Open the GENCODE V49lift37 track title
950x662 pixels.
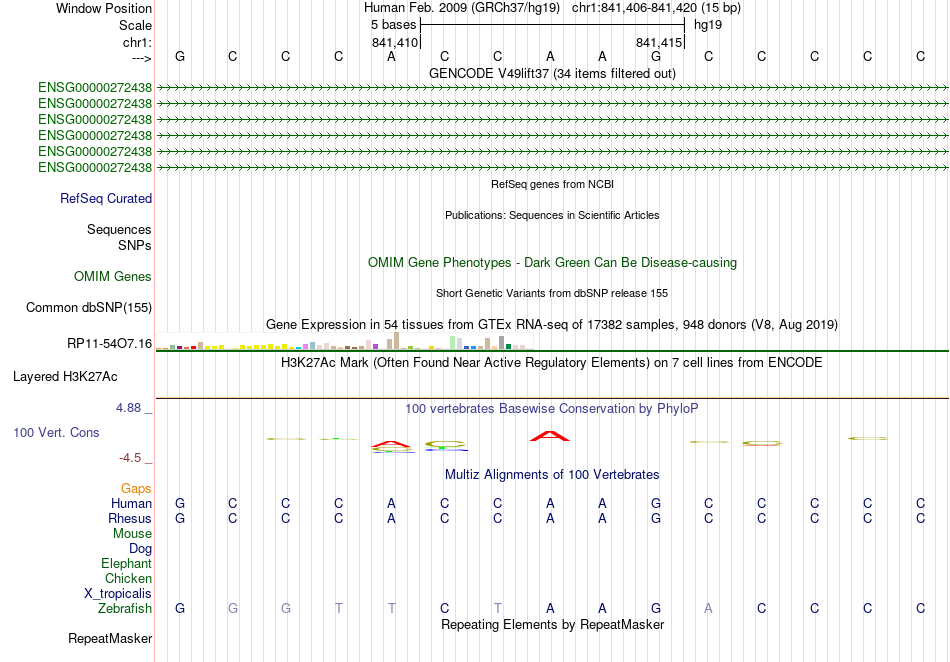tap(552, 73)
